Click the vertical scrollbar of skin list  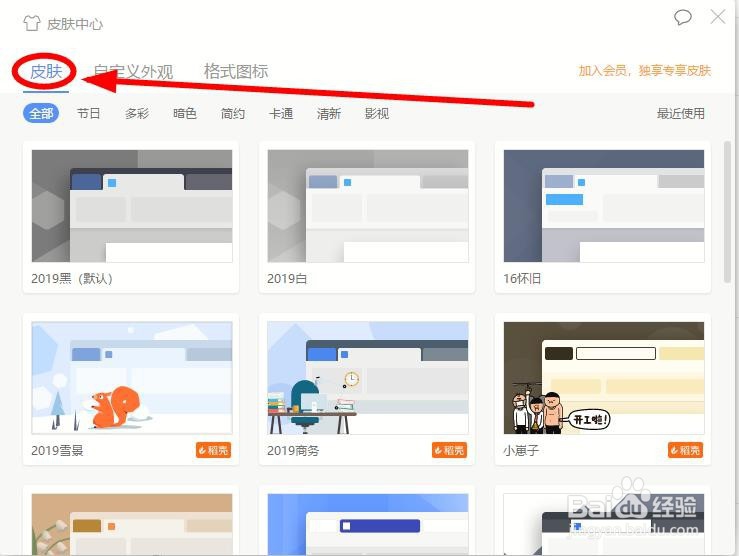click(727, 212)
